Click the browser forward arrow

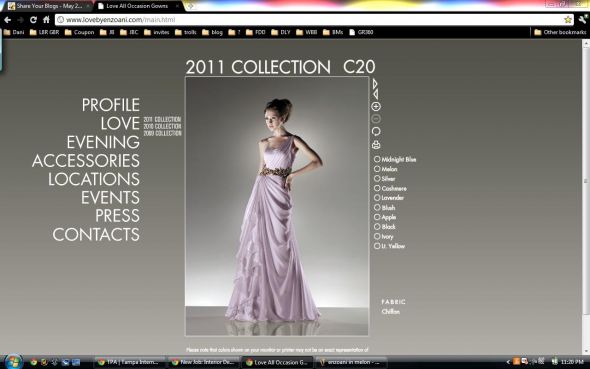[x=20, y=20]
